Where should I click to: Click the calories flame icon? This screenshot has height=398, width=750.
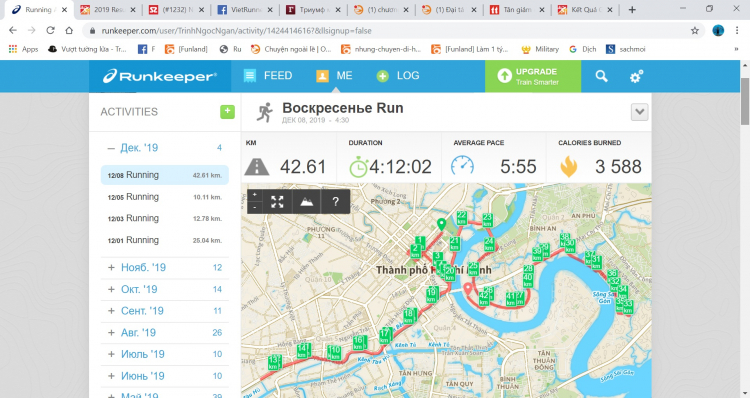pyautogui.click(x=569, y=167)
